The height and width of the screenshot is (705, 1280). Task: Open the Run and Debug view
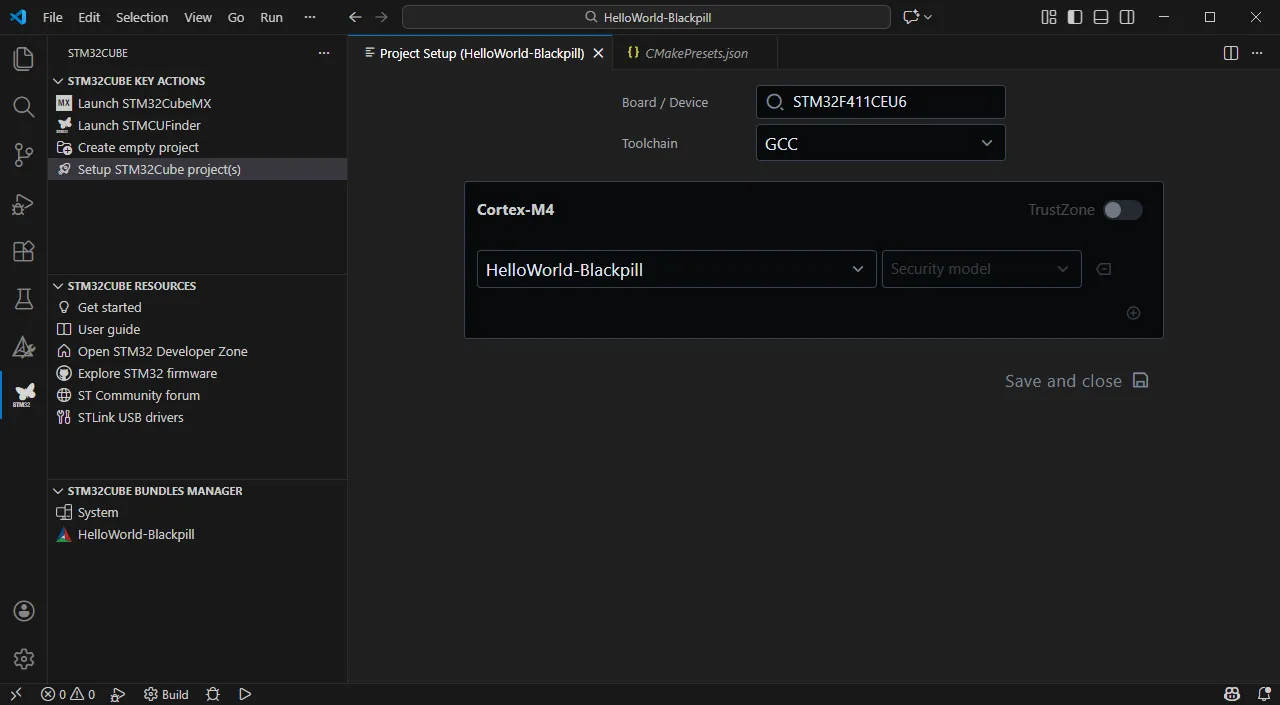[24, 204]
